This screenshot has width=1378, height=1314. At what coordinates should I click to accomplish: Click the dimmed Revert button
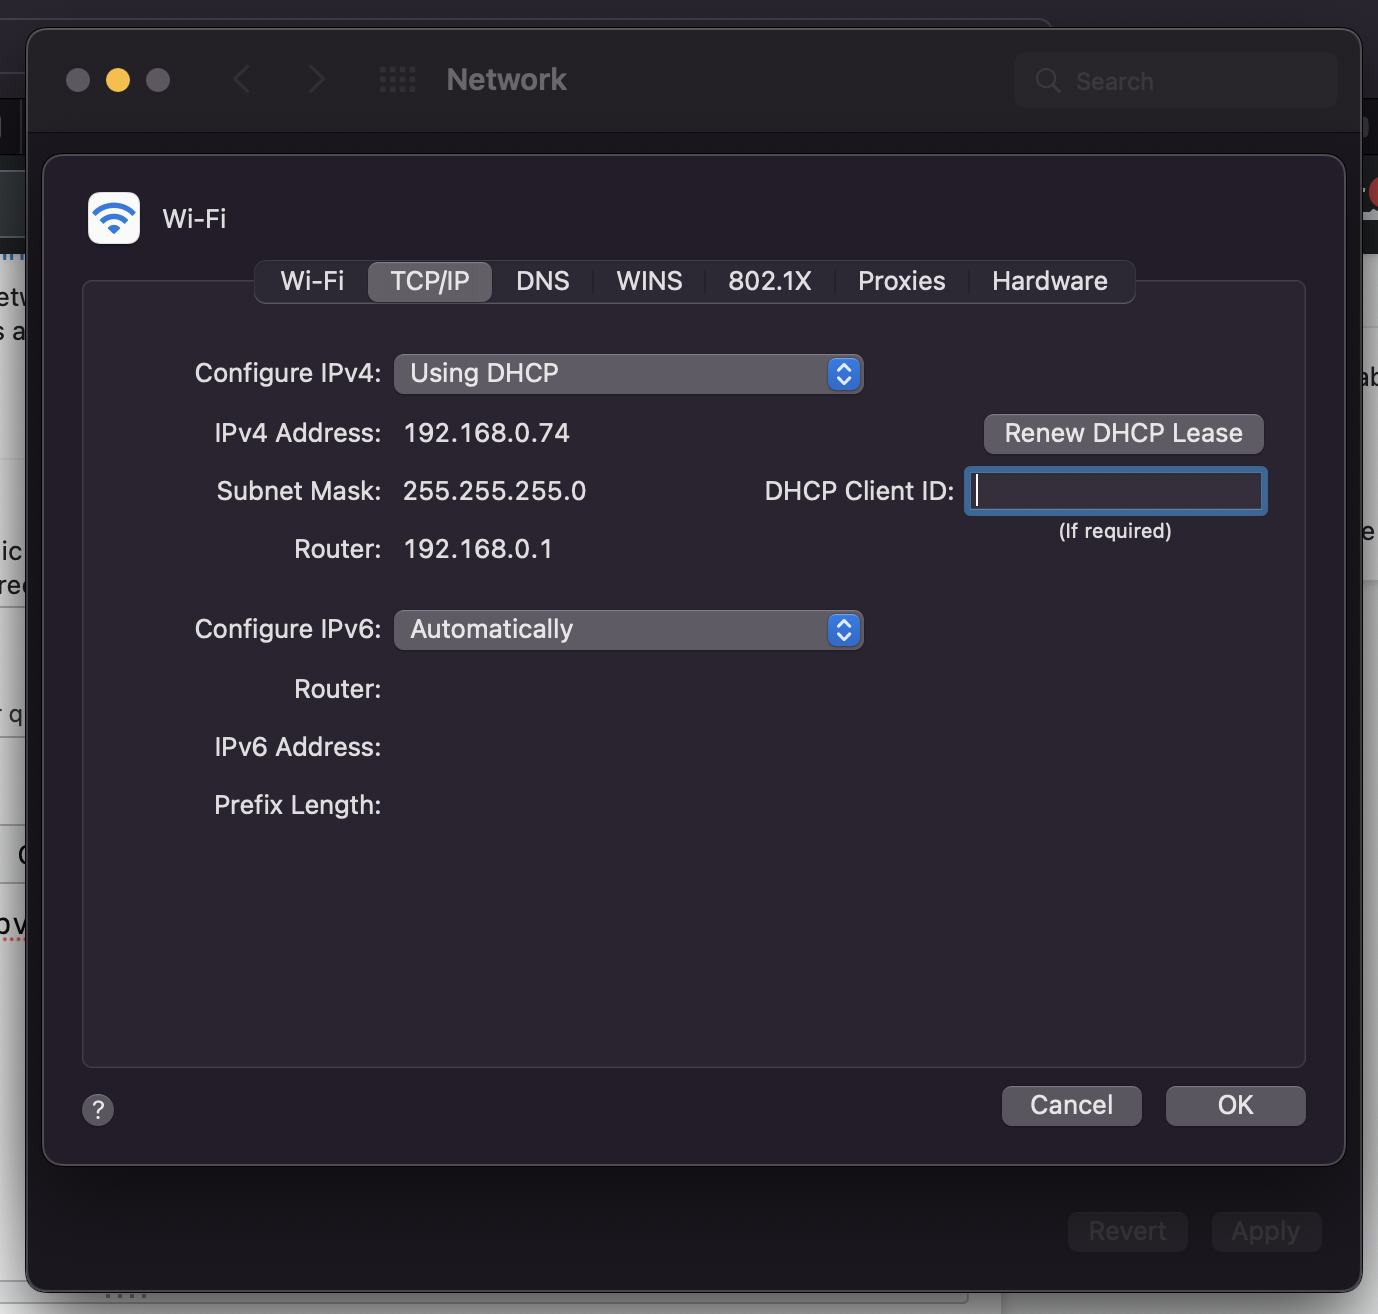tap(1128, 1232)
